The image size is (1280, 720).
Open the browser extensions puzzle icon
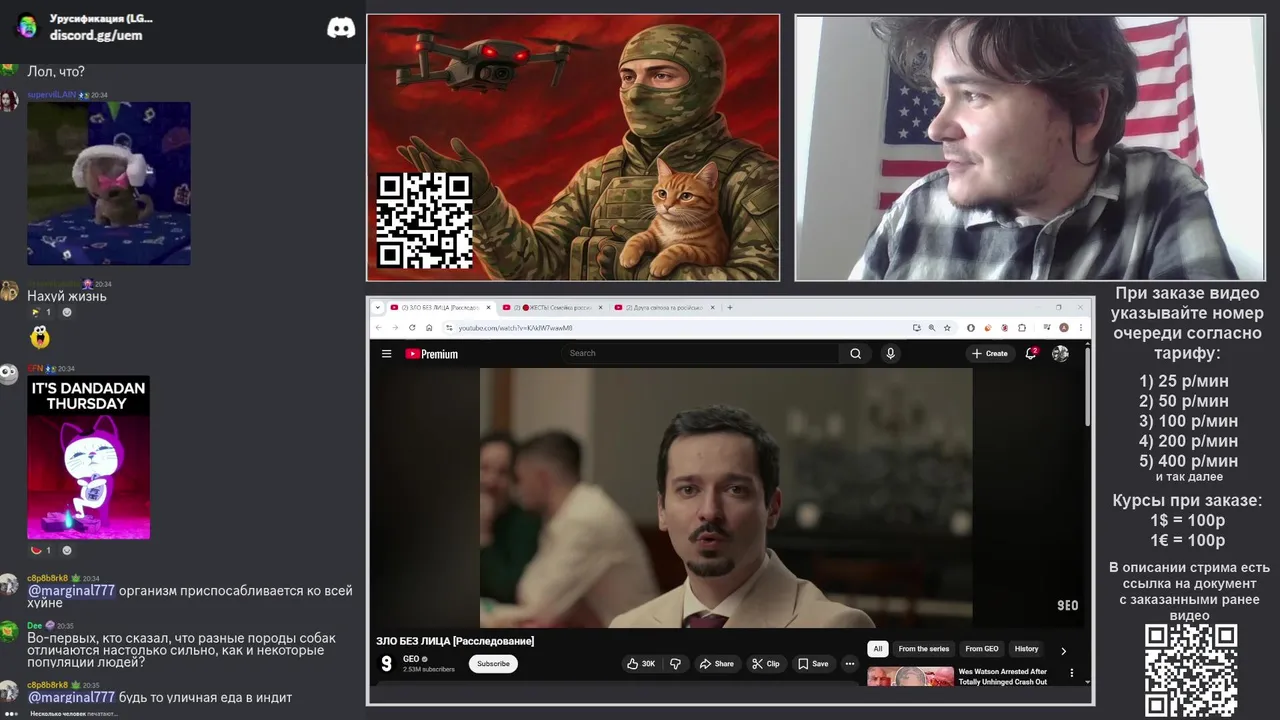click(1022, 327)
